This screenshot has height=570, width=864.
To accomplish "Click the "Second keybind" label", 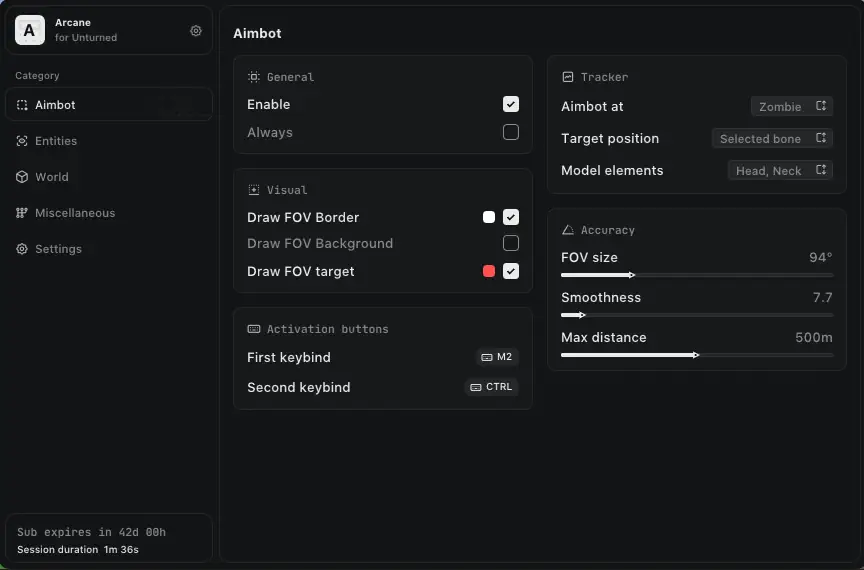I will pos(299,388).
